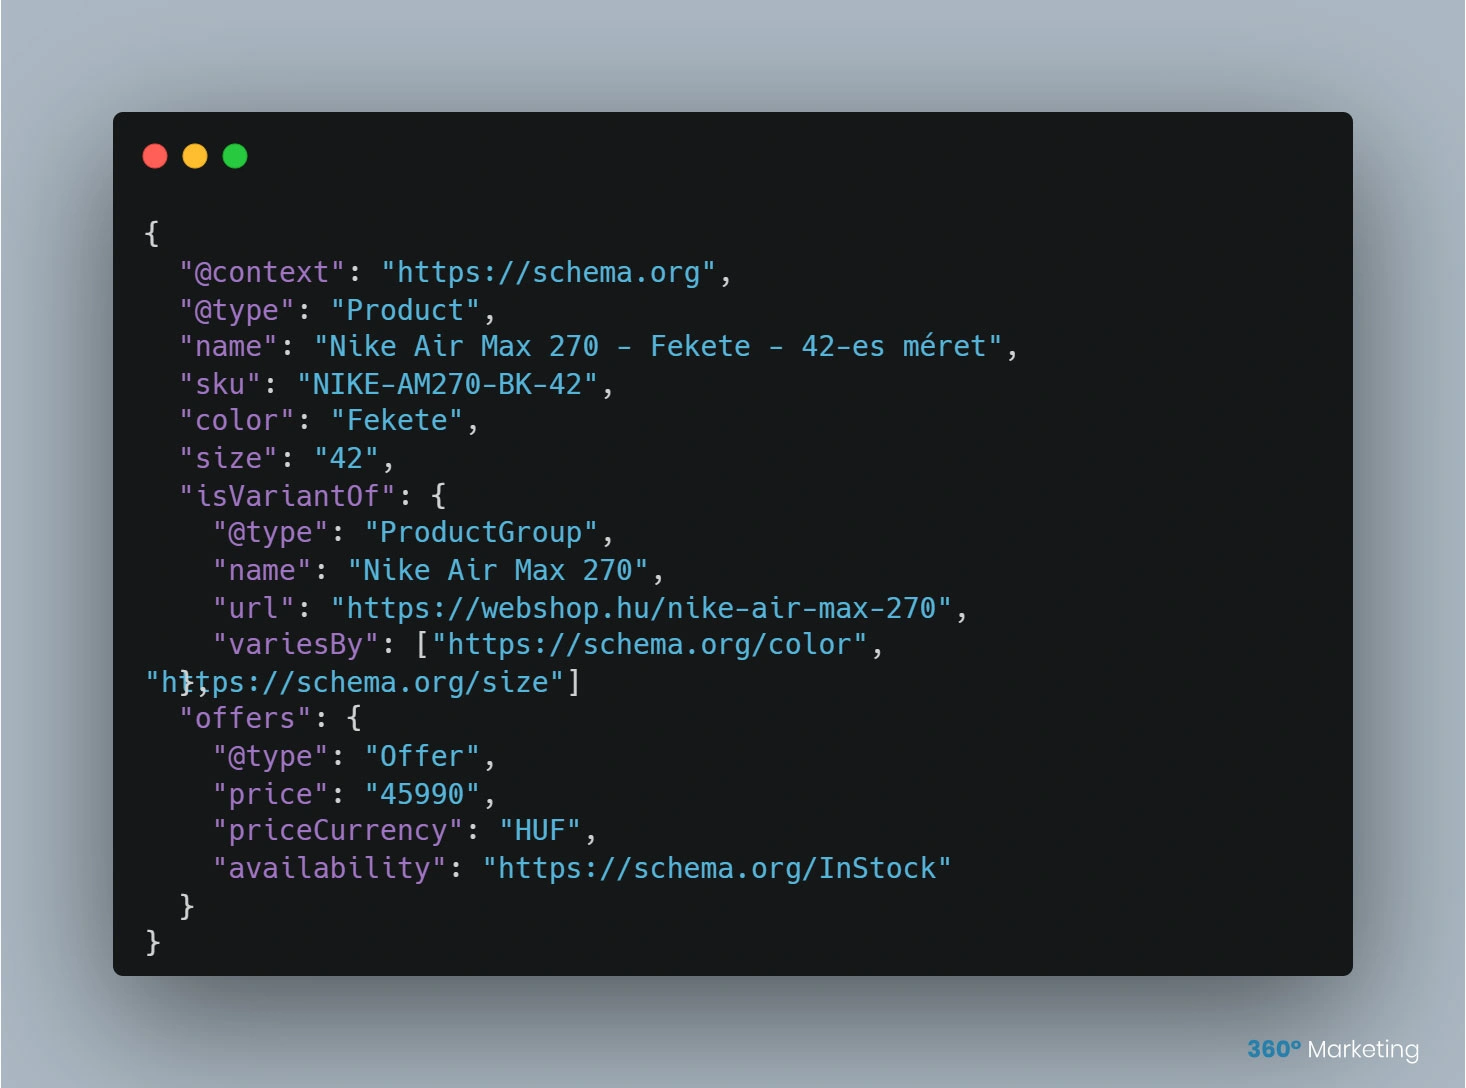Click the "variesBy" key
The height and width of the screenshot is (1088, 1466).
pos(296,645)
